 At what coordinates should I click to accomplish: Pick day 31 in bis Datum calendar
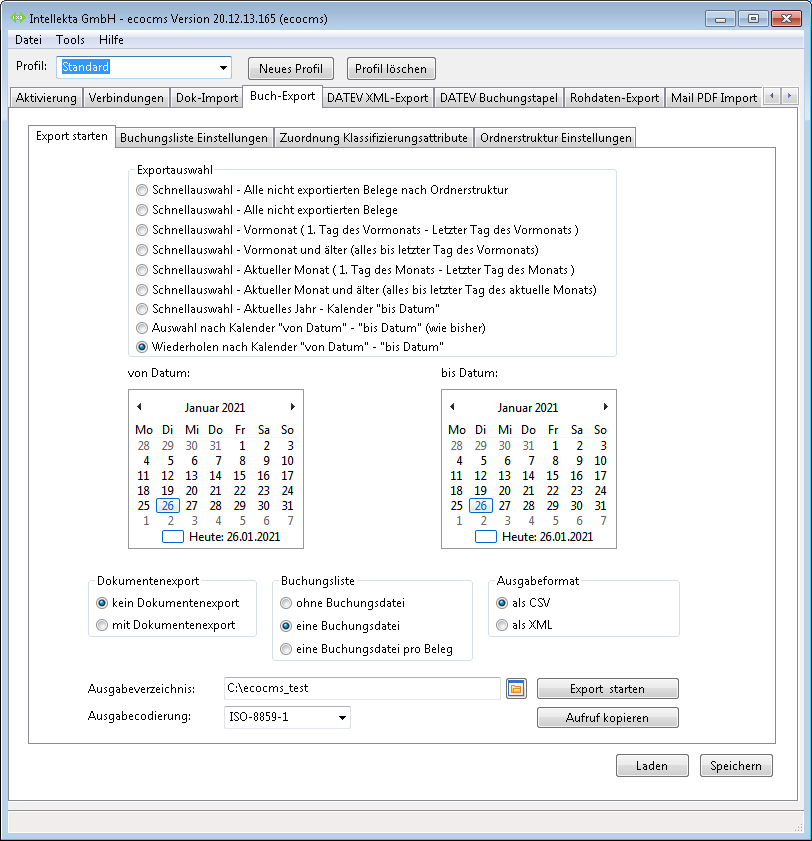(x=600, y=506)
